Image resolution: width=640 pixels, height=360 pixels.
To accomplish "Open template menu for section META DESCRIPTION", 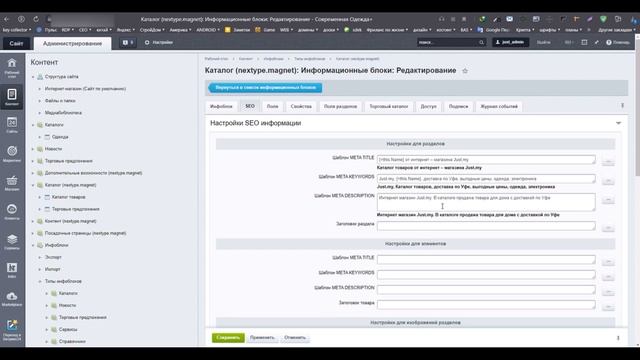I will (608, 200).
